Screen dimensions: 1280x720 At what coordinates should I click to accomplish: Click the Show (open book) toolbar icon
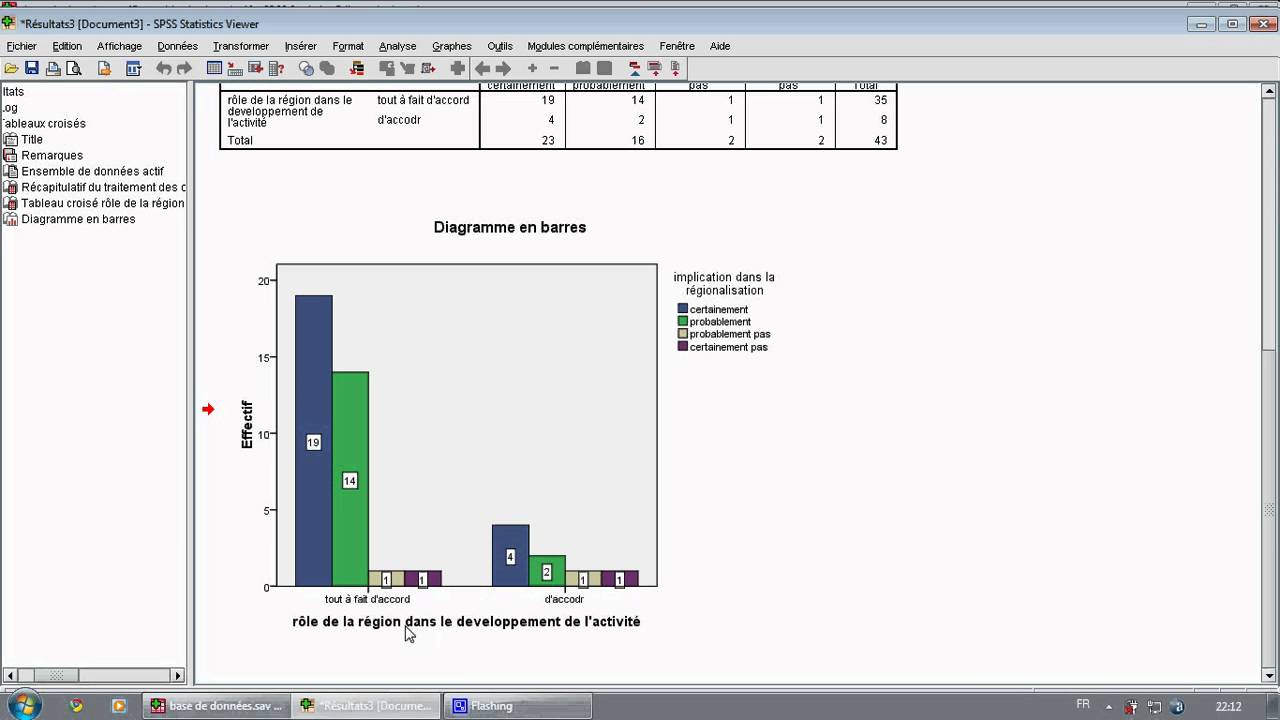pyautogui.click(x=583, y=68)
